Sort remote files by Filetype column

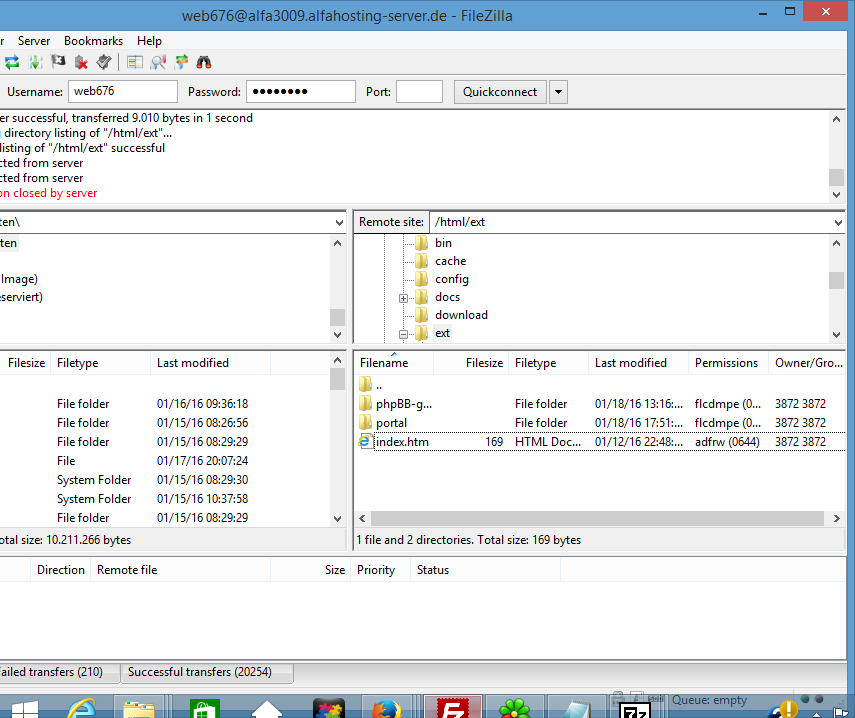[x=549, y=363]
